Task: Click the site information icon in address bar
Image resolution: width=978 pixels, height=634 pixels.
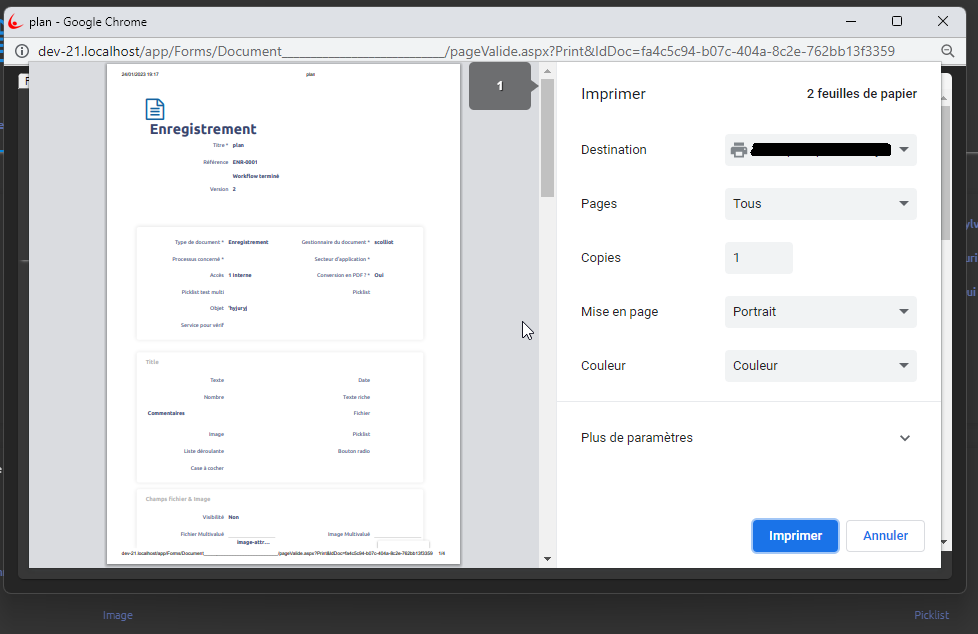Action: point(21,51)
